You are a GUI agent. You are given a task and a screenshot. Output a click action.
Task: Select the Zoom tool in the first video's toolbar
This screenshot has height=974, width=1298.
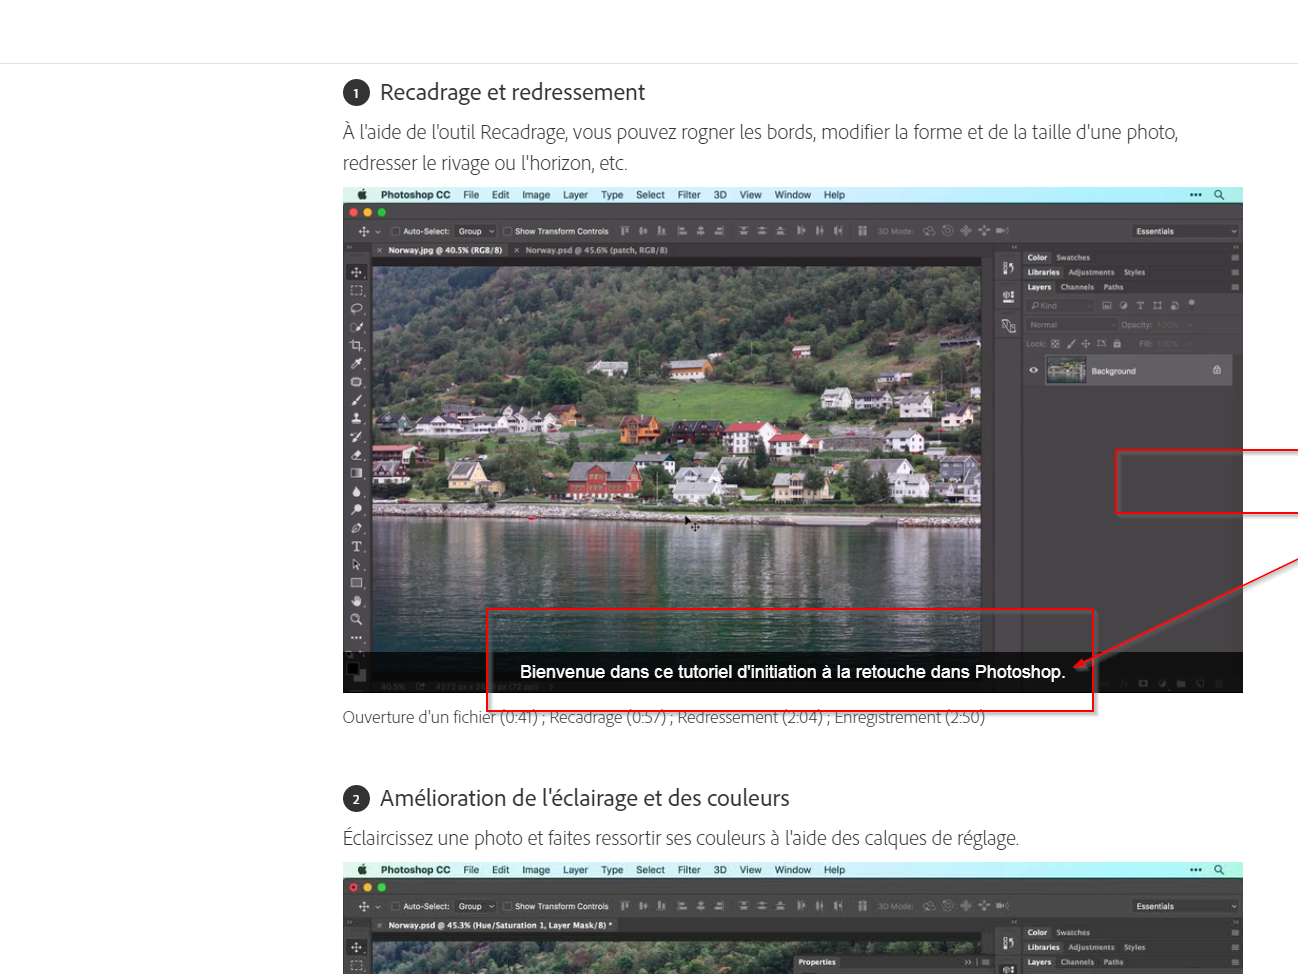356,619
